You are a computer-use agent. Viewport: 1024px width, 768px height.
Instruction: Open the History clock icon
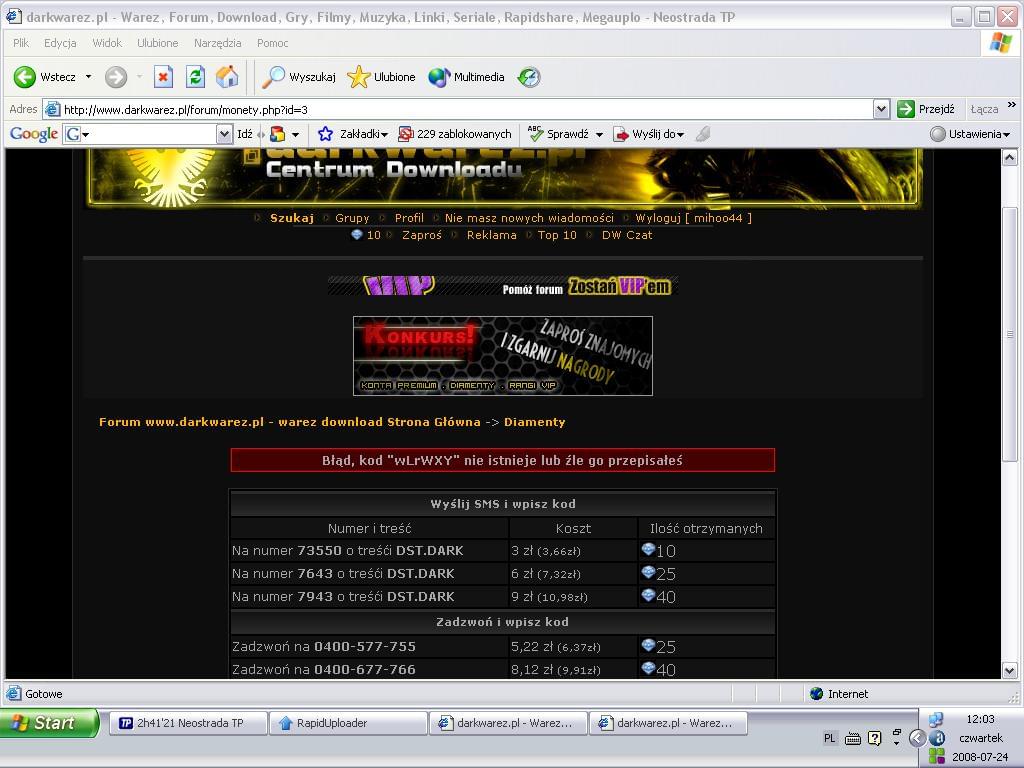coord(529,77)
